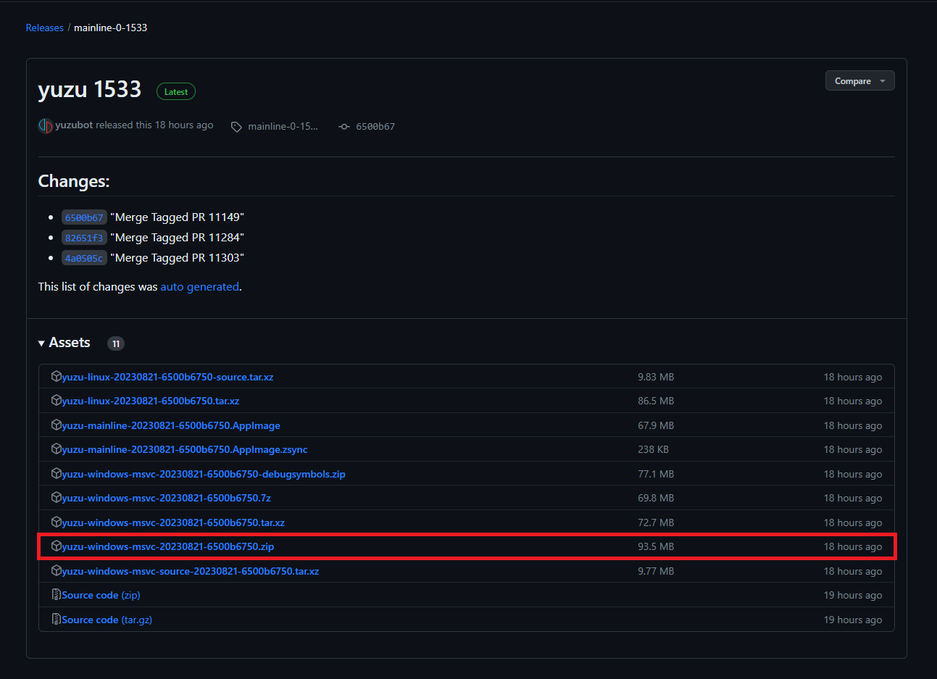Click the yuzu 1533 release title
The width and height of the screenshot is (937, 679).
(x=90, y=90)
